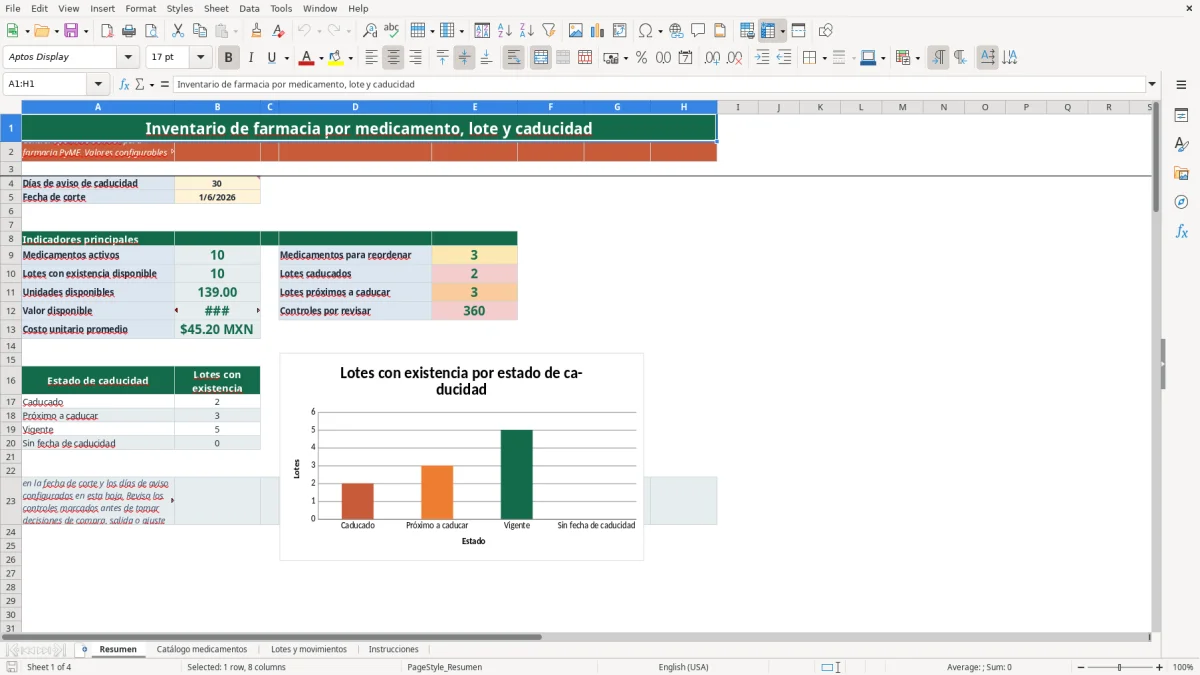Viewport: 1200px width, 675px height.
Task: Toggle Underline formatting
Action: (x=272, y=58)
